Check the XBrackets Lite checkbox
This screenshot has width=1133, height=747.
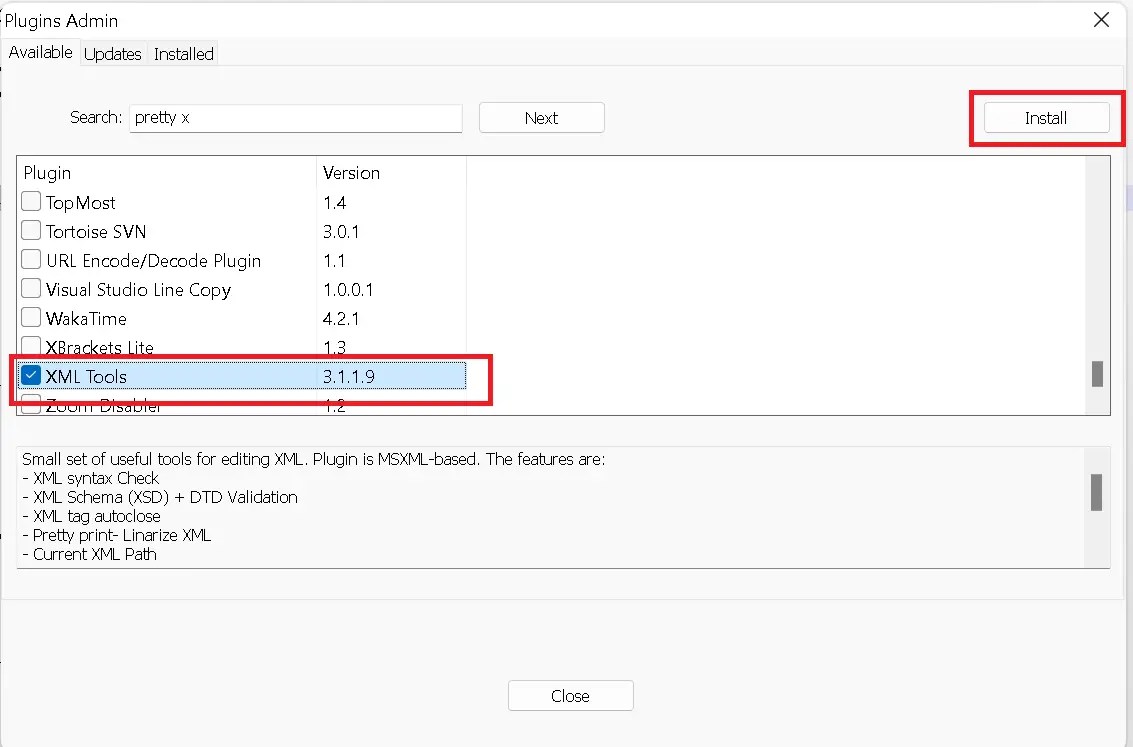click(31, 345)
